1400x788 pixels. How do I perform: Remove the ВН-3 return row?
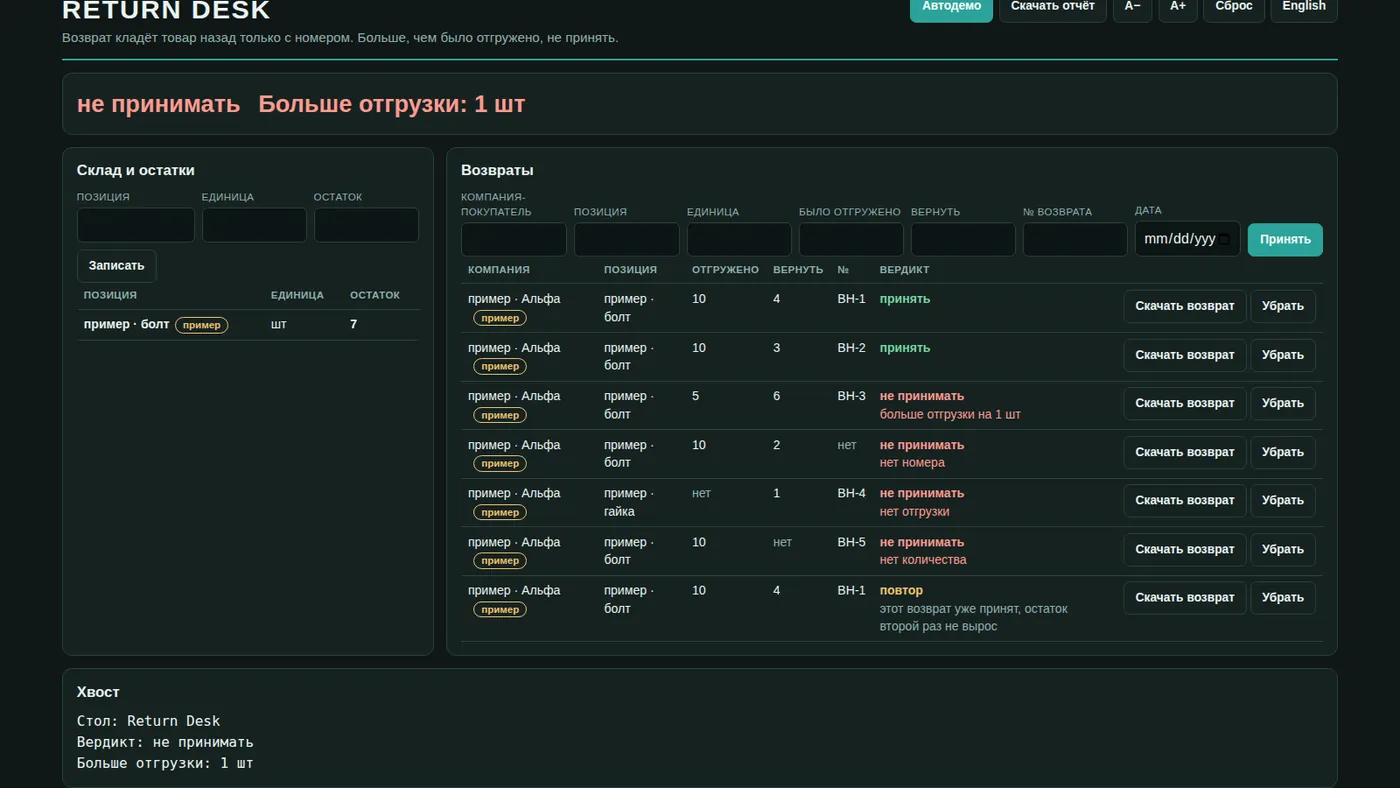point(1283,403)
